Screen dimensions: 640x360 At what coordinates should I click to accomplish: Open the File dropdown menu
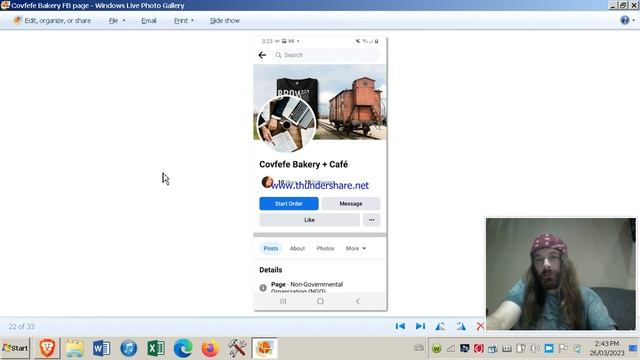(117, 20)
